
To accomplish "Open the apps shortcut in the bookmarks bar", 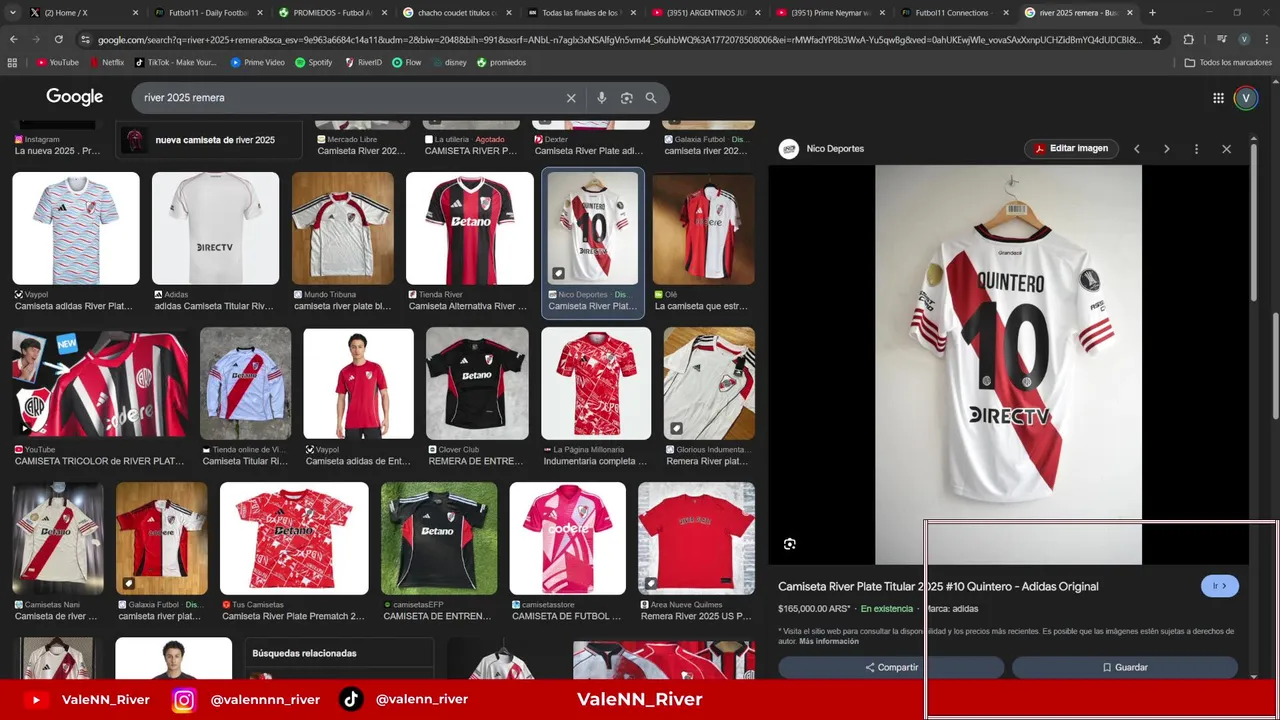I will pos(12,62).
